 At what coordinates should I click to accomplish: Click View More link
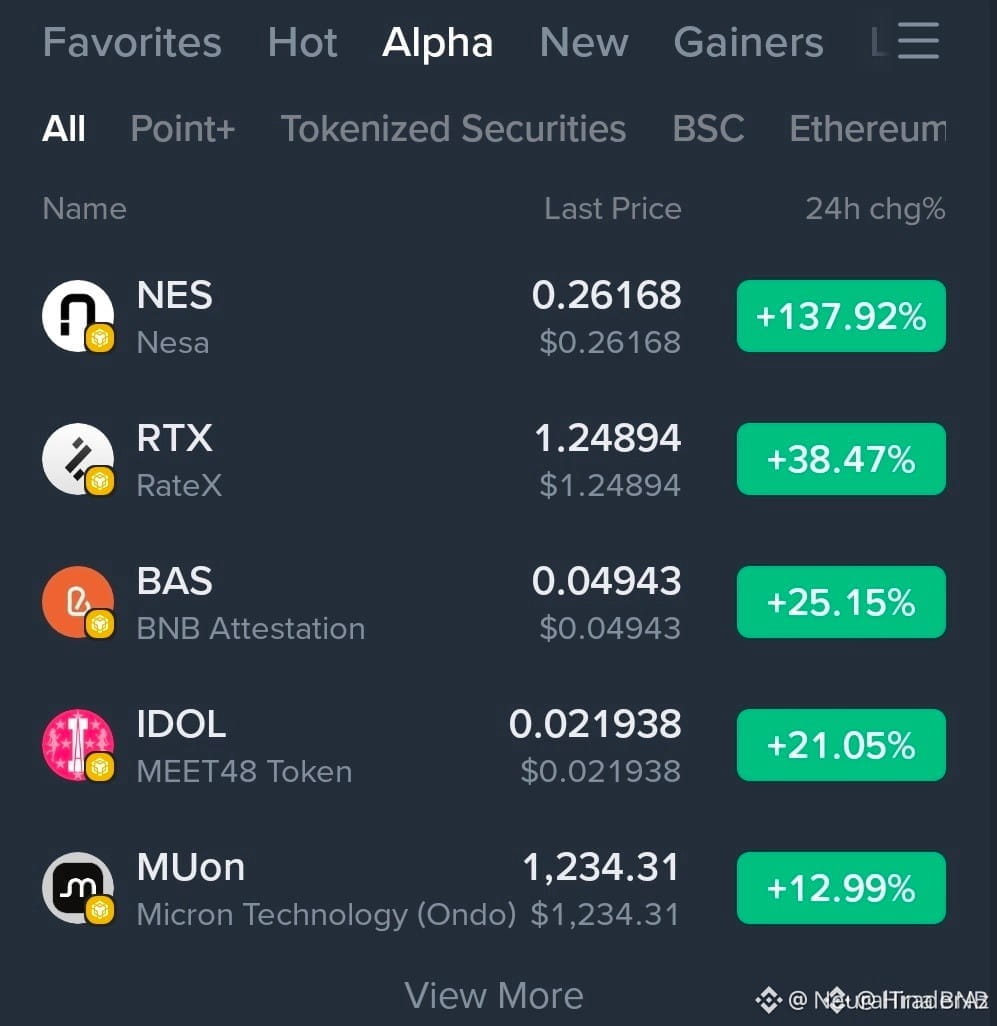tap(494, 996)
